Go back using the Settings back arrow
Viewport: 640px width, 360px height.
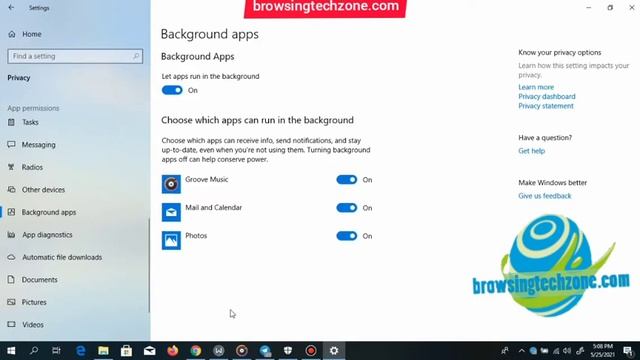tap(11, 8)
